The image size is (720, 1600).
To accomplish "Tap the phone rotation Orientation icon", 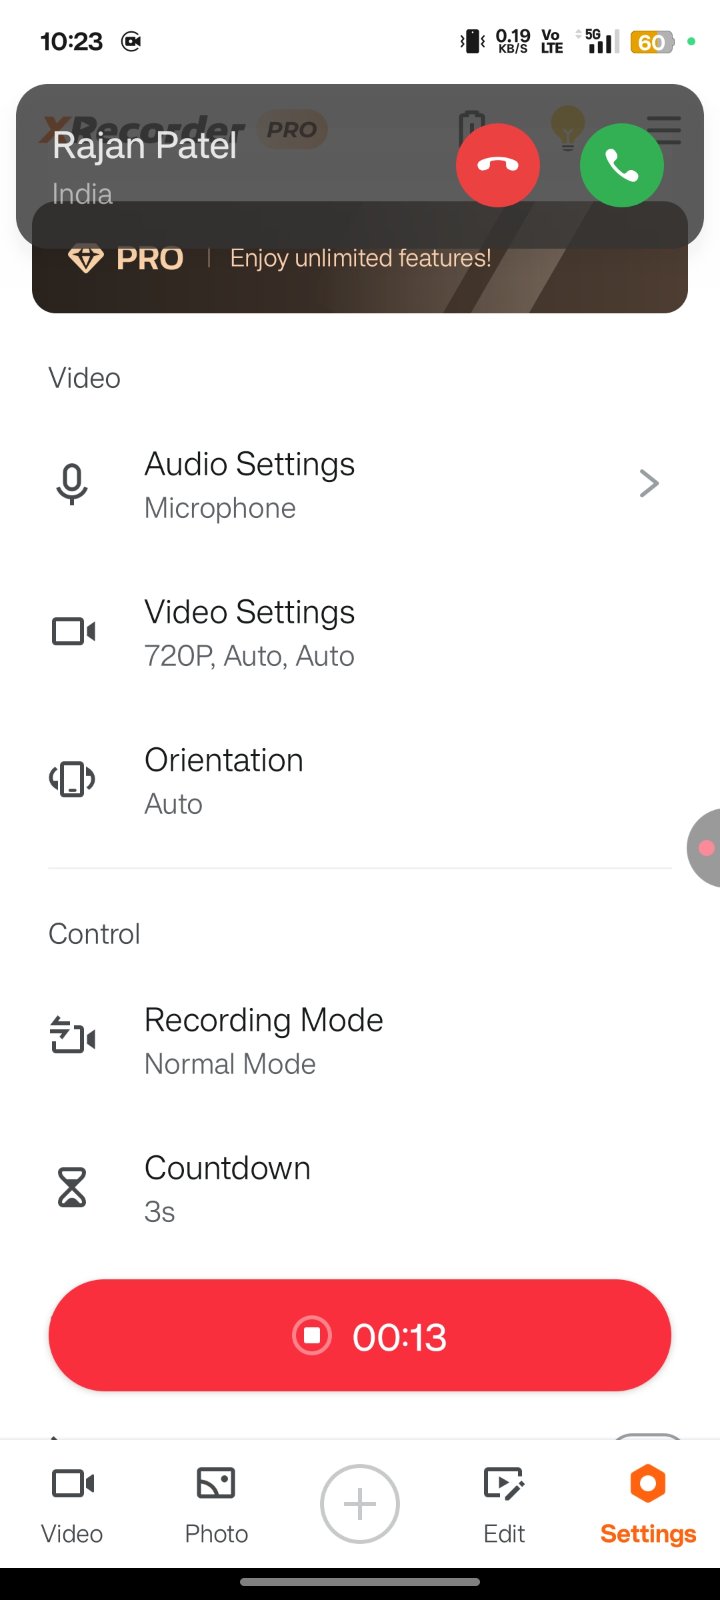I will coord(72,780).
